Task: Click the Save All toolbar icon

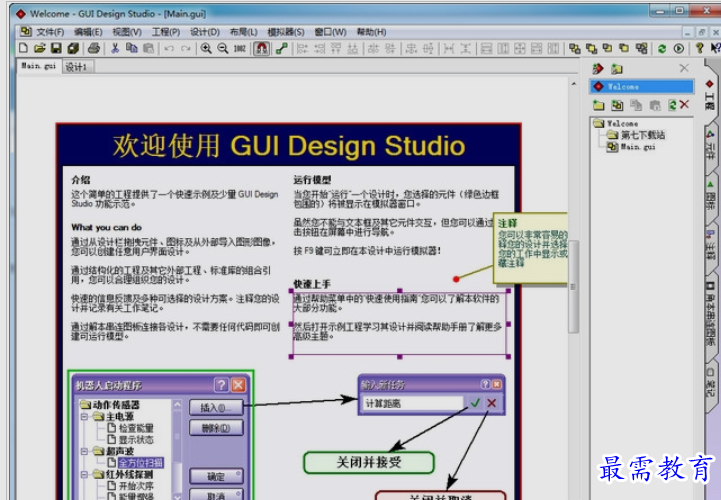Action: point(73,48)
